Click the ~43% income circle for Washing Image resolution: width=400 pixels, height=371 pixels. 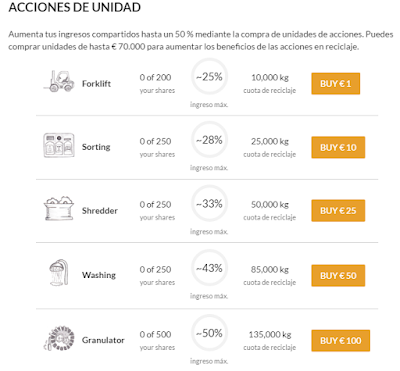[209, 268]
